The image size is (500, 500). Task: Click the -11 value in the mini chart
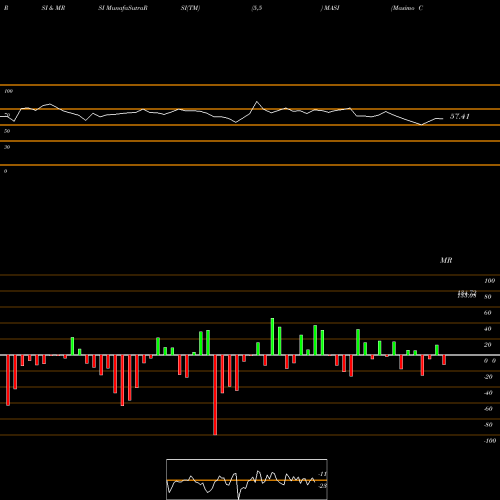(x=322, y=474)
